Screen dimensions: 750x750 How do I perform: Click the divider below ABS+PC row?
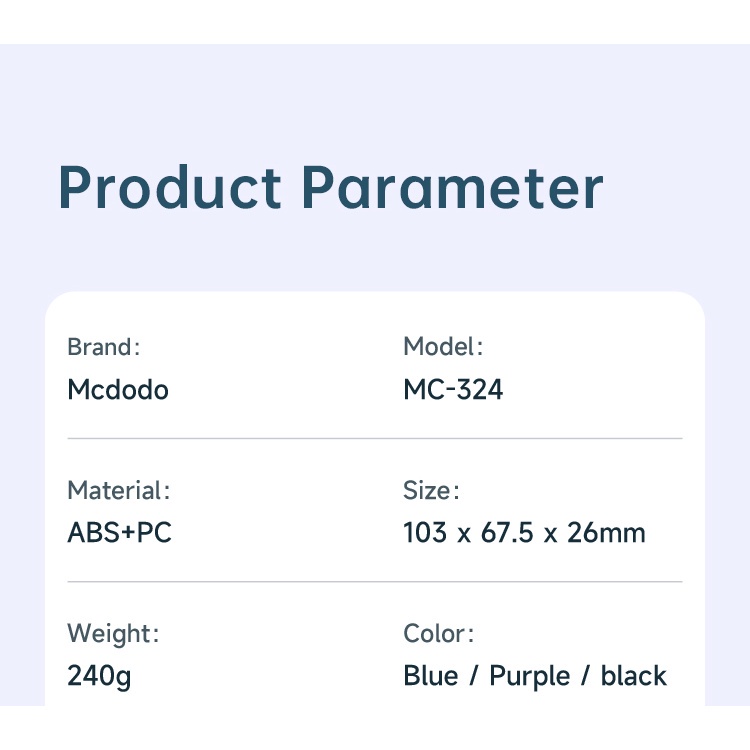(x=375, y=582)
